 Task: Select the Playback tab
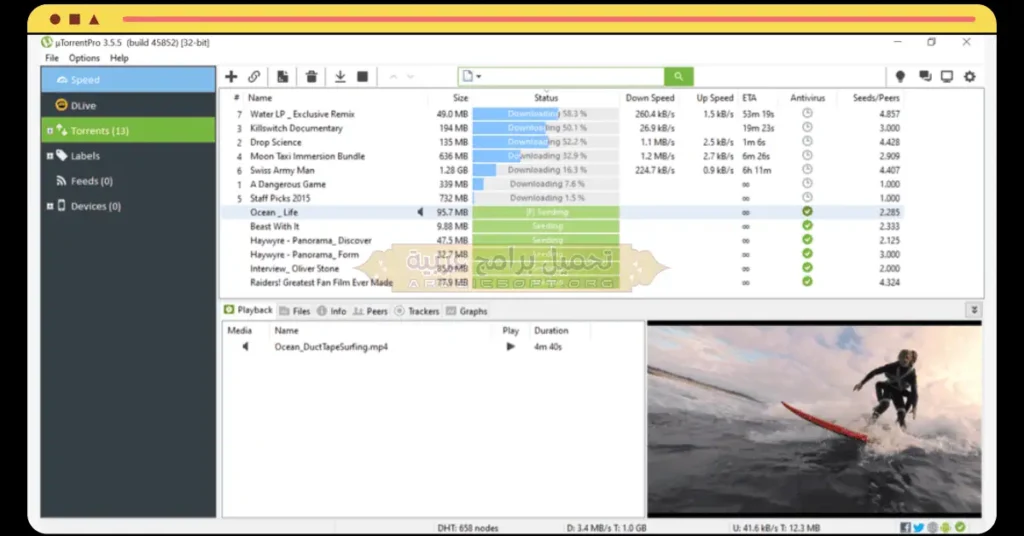[x=248, y=310]
